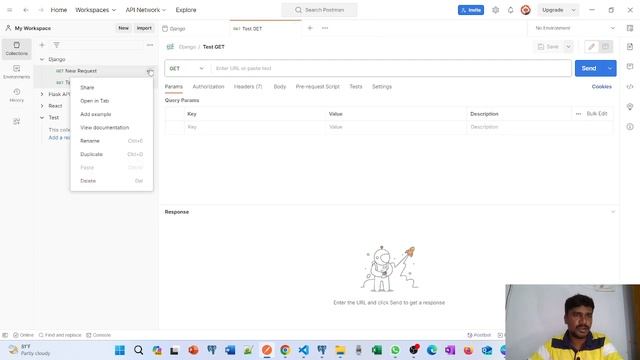Open tab bar three-dot options

[325, 28]
